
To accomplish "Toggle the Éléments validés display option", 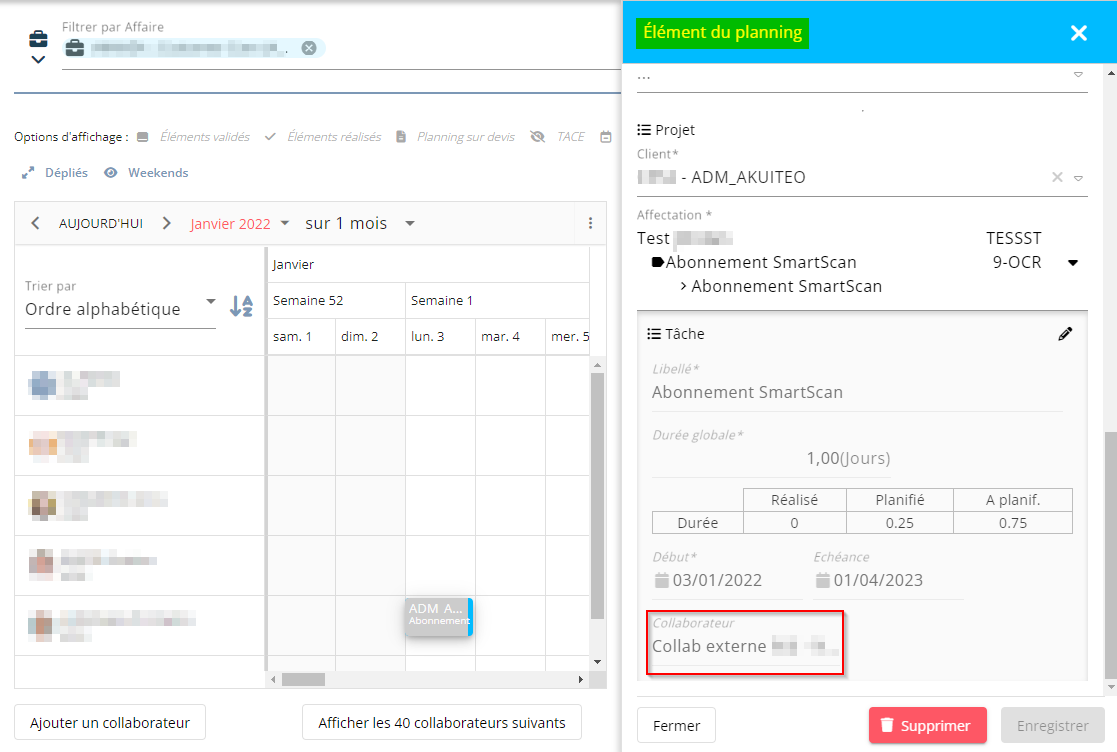I will click(194, 136).
